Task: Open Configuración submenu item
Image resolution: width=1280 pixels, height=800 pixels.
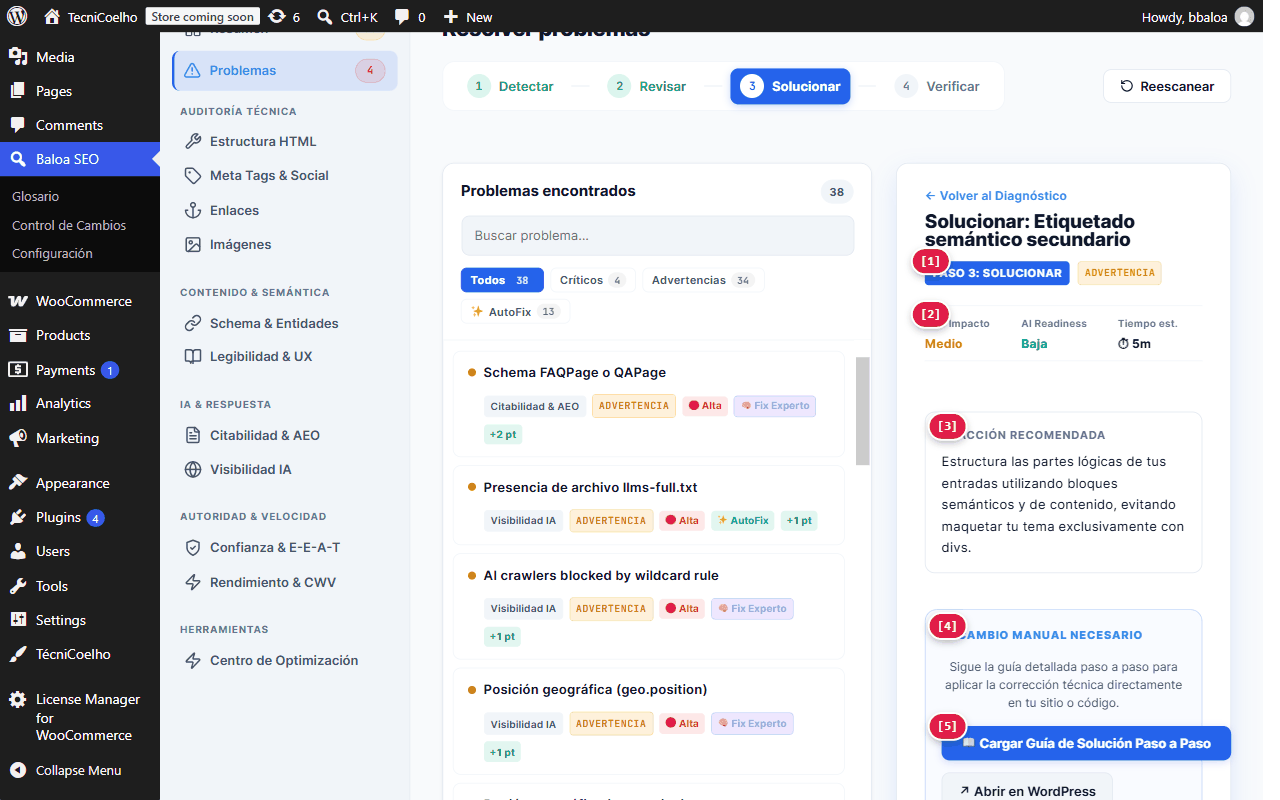Action: click(x=52, y=253)
